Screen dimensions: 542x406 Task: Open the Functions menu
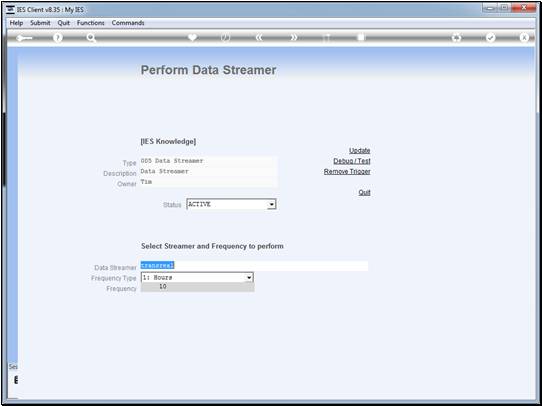pos(91,23)
